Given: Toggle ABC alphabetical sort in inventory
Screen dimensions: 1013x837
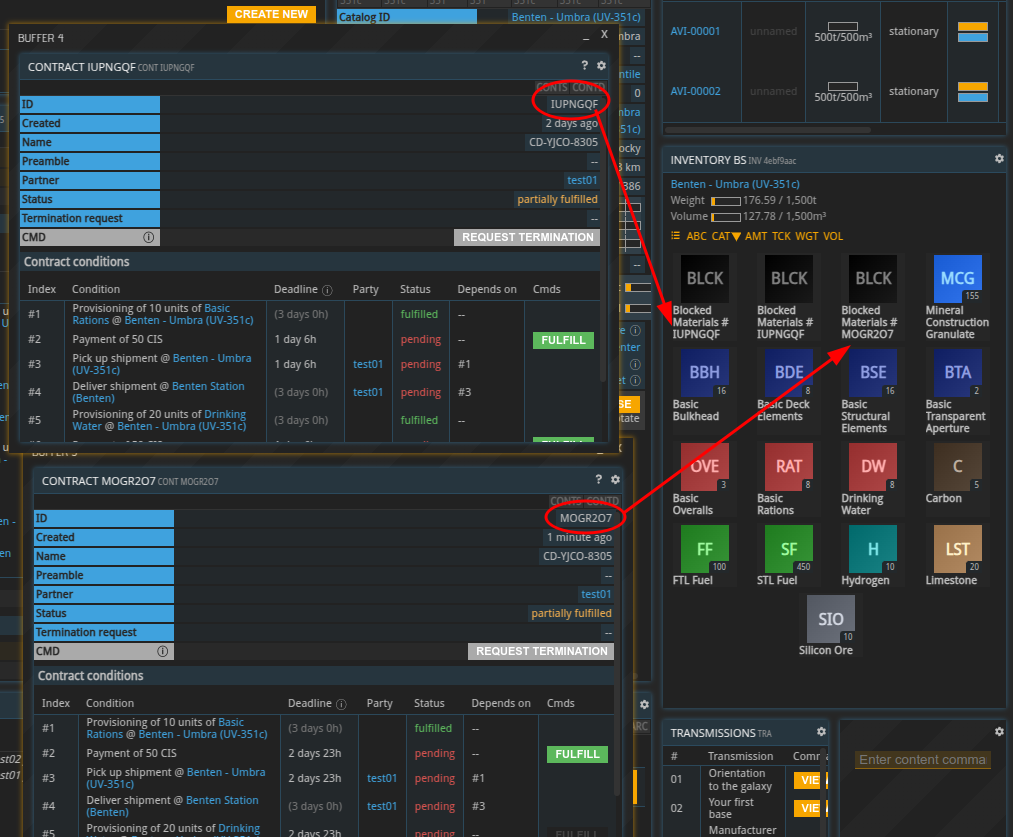Looking at the screenshot, I should tap(696, 237).
